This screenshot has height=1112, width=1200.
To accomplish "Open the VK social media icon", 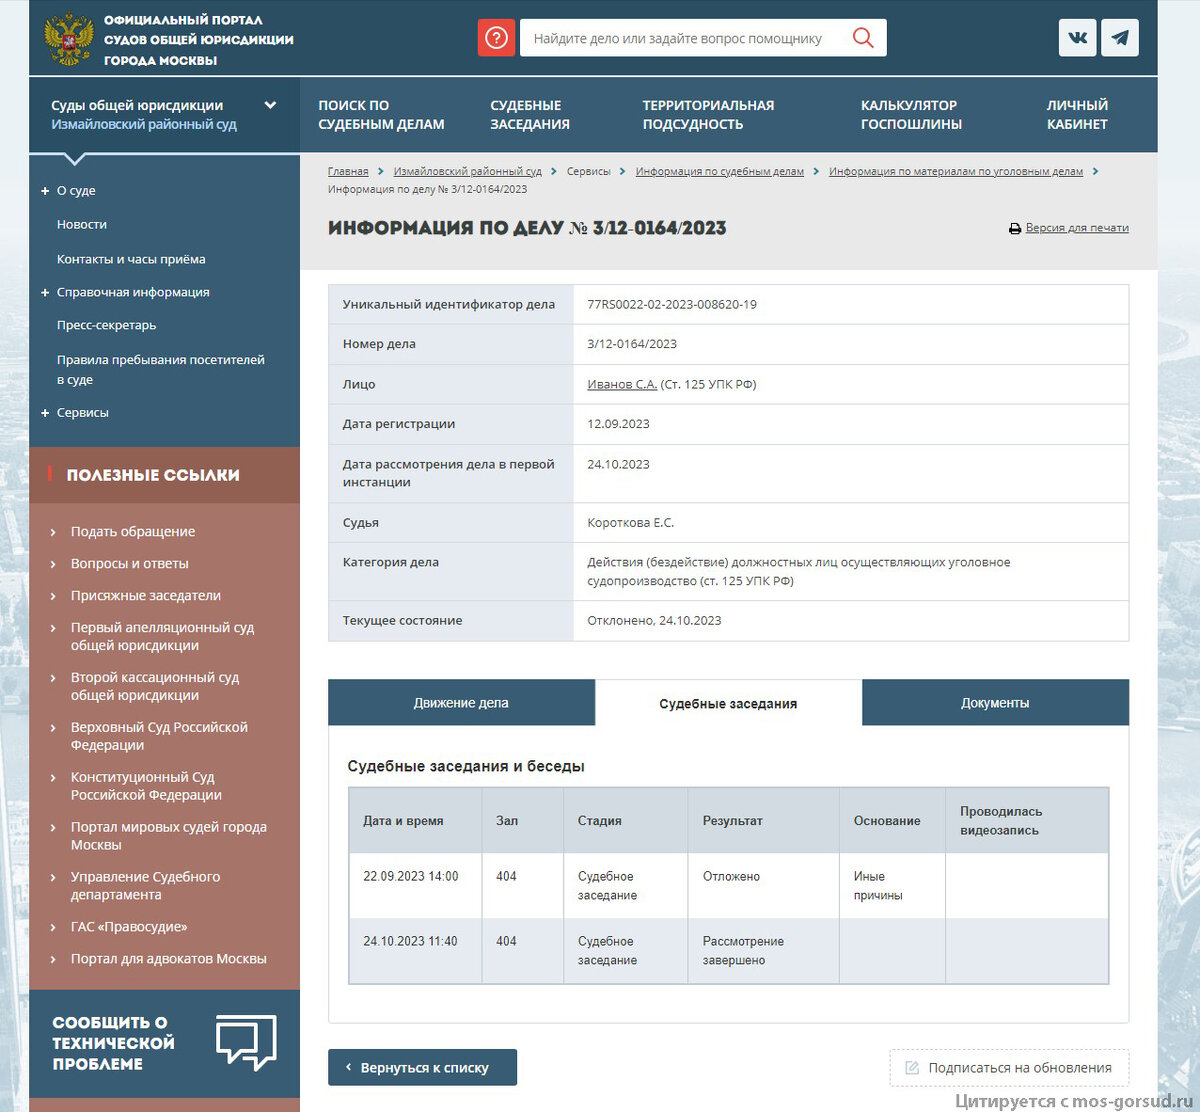I will pos(1077,37).
